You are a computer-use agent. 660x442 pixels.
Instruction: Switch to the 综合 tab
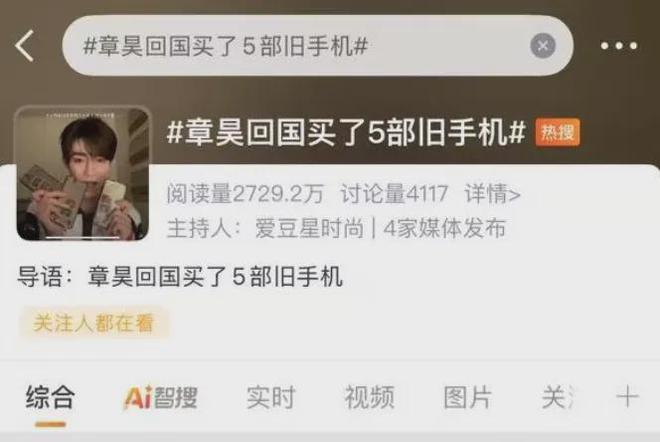(51, 397)
